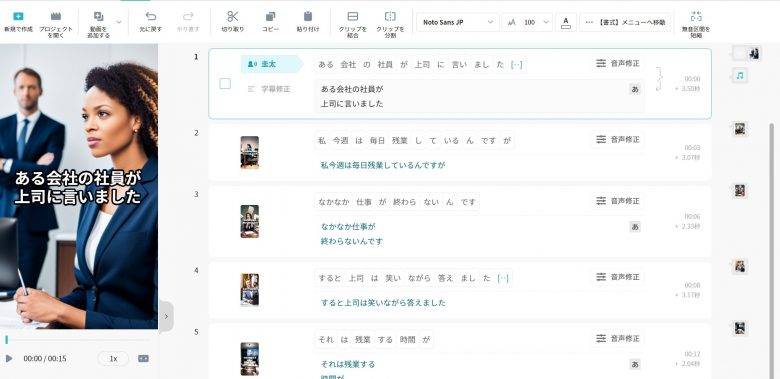The image size is (780, 379).
Task: Open 音声修正 for clip 4
Action: [618, 277]
